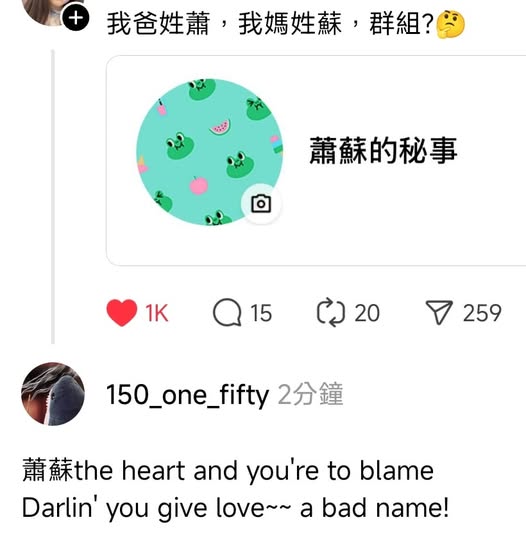Tap the shark profile avatar
This screenshot has height=538, width=526.
tap(53, 394)
